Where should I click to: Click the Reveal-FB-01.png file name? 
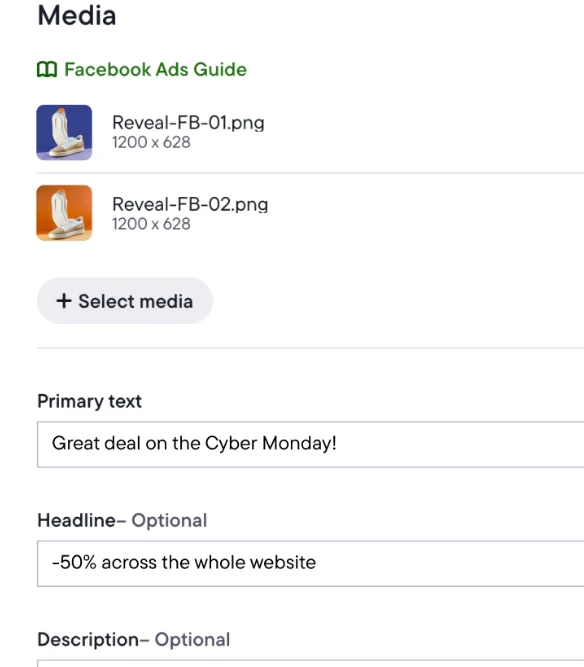pos(188,123)
